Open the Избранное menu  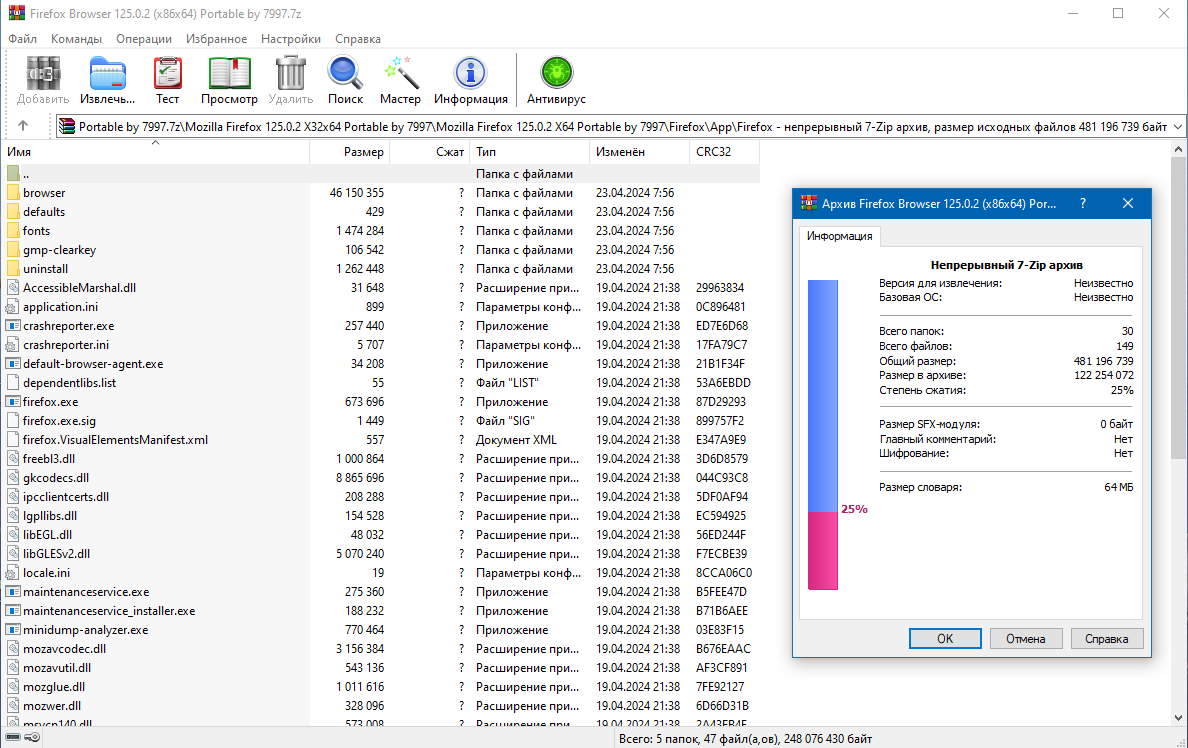(x=217, y=39)
